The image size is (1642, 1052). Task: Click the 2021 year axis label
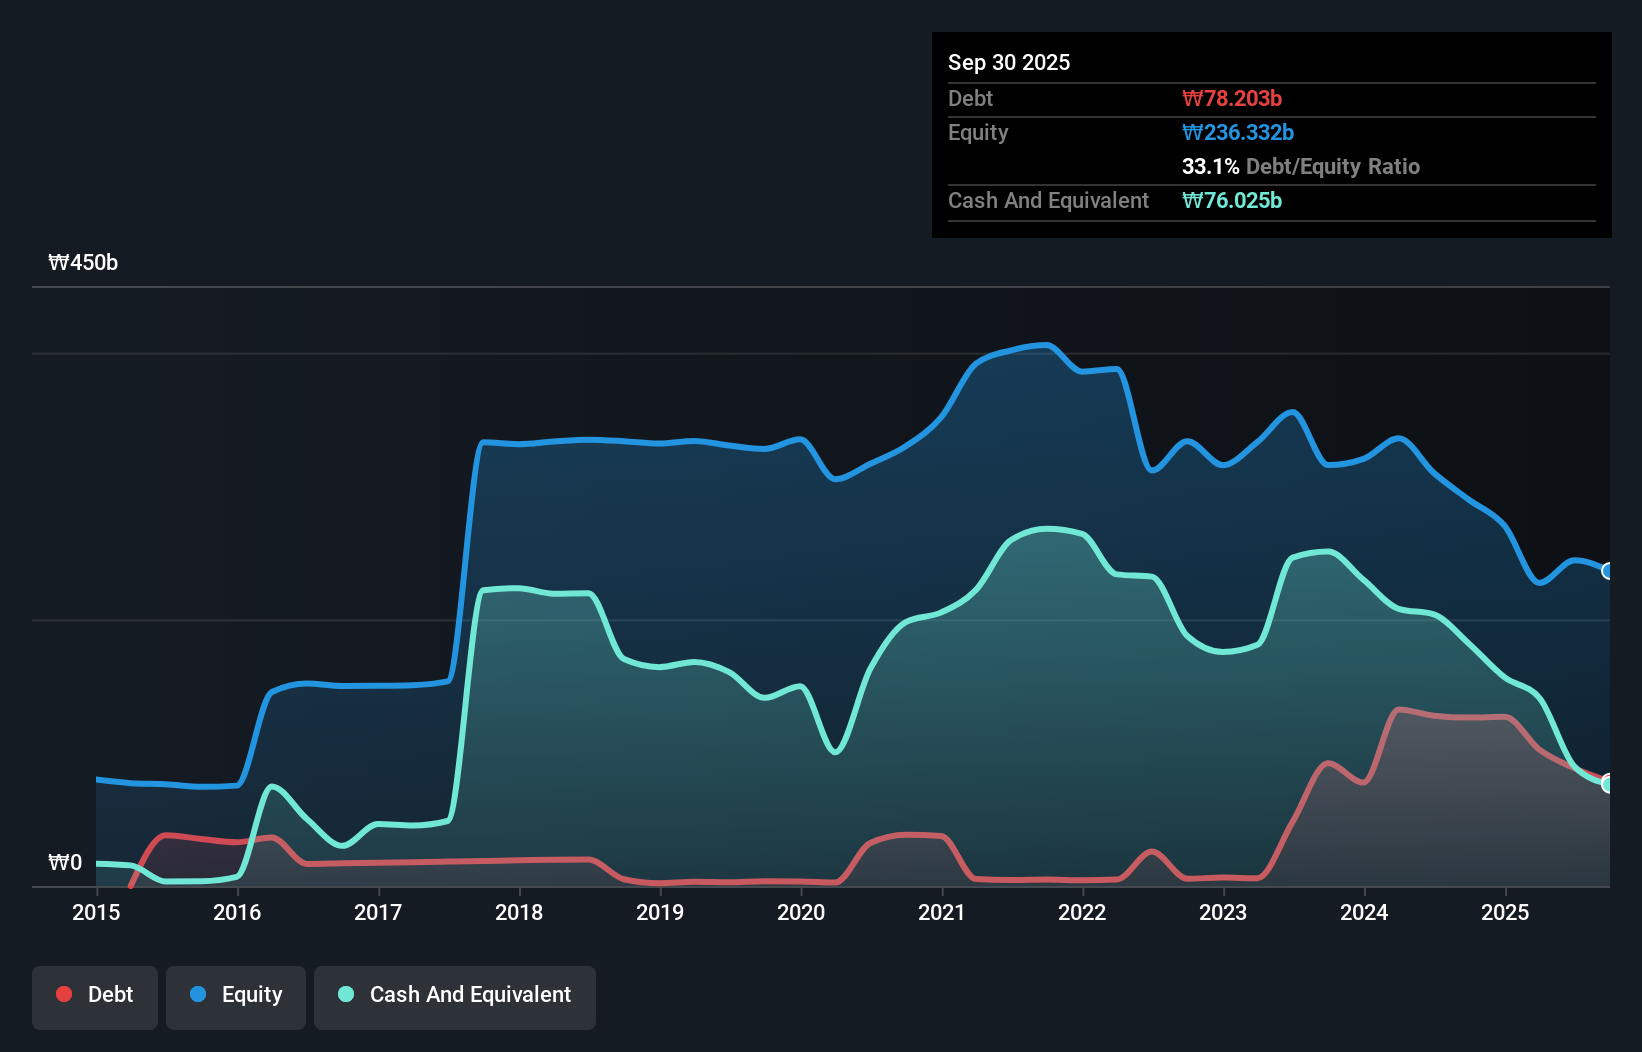(941, 912)
